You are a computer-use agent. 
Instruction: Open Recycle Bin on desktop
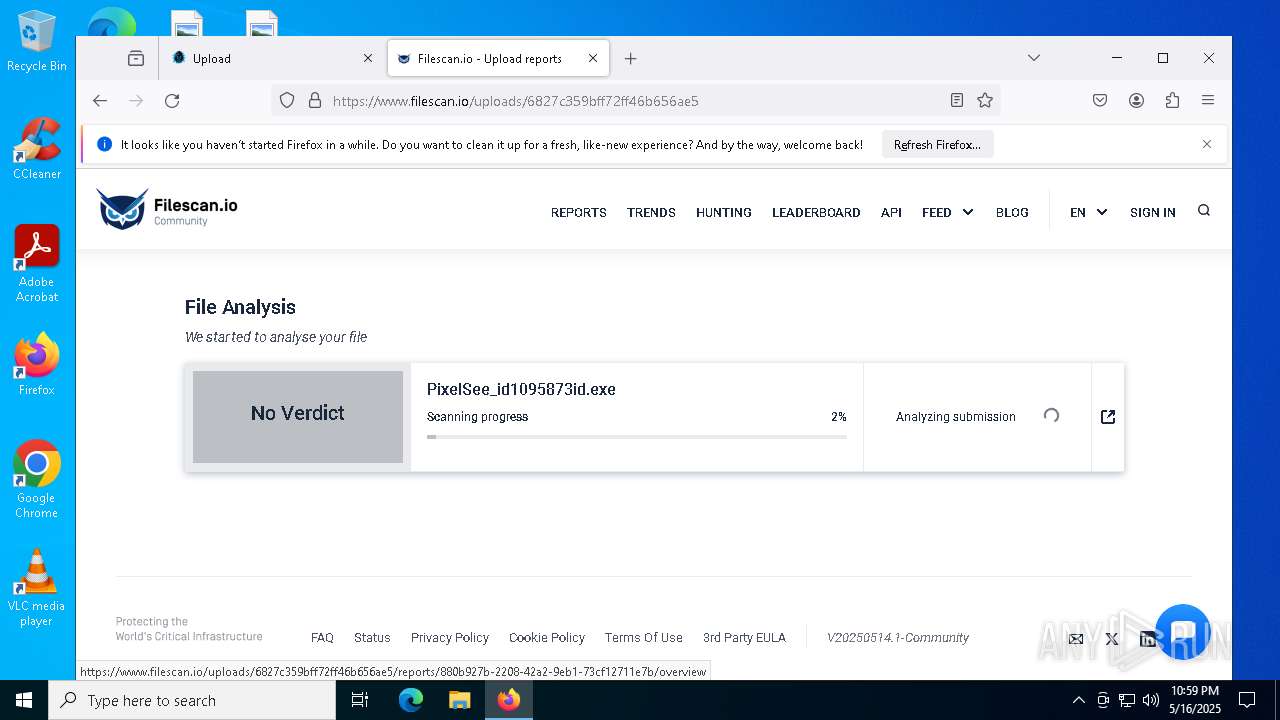37,42
